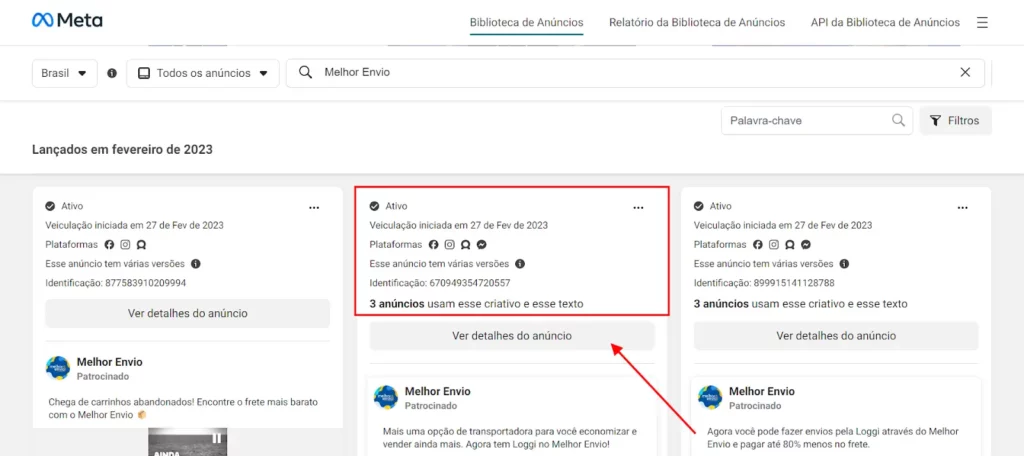Click Audience Network icon on ad 670949354720557
The width and height of the screenshot is (1024, 456).
click(x=466, y=245)
